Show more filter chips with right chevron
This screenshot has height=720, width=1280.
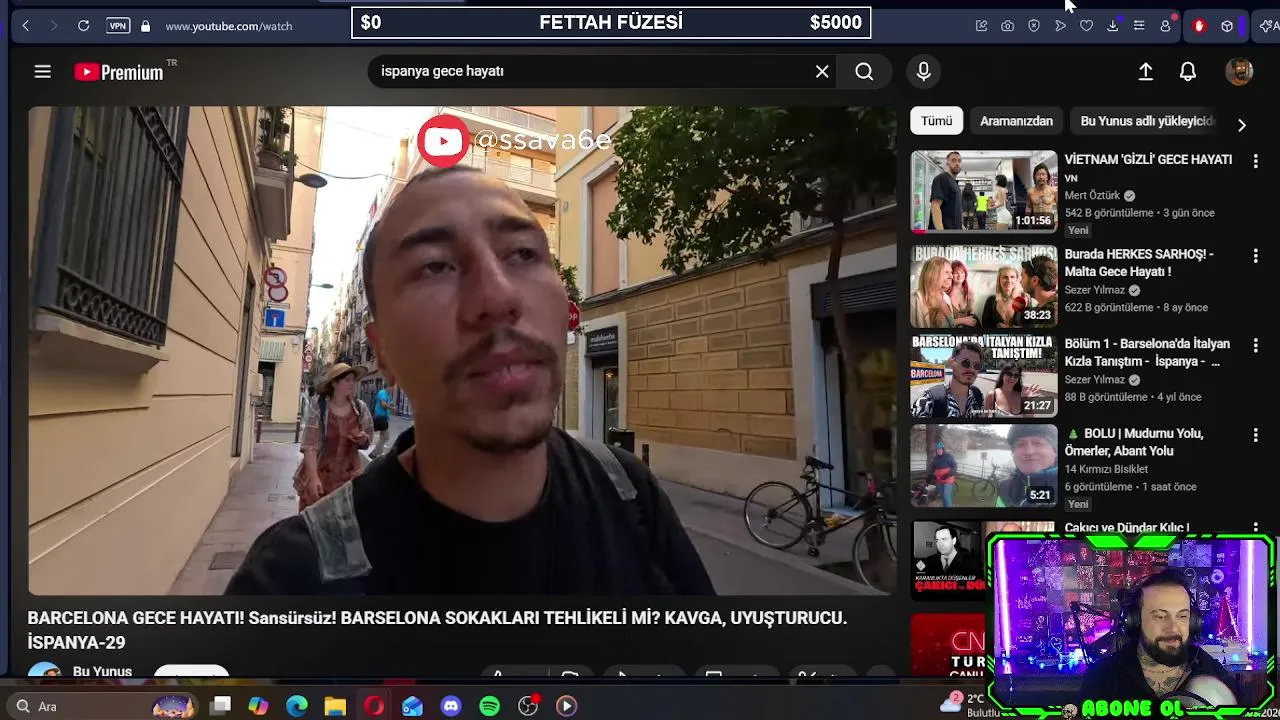point(1241,125)
